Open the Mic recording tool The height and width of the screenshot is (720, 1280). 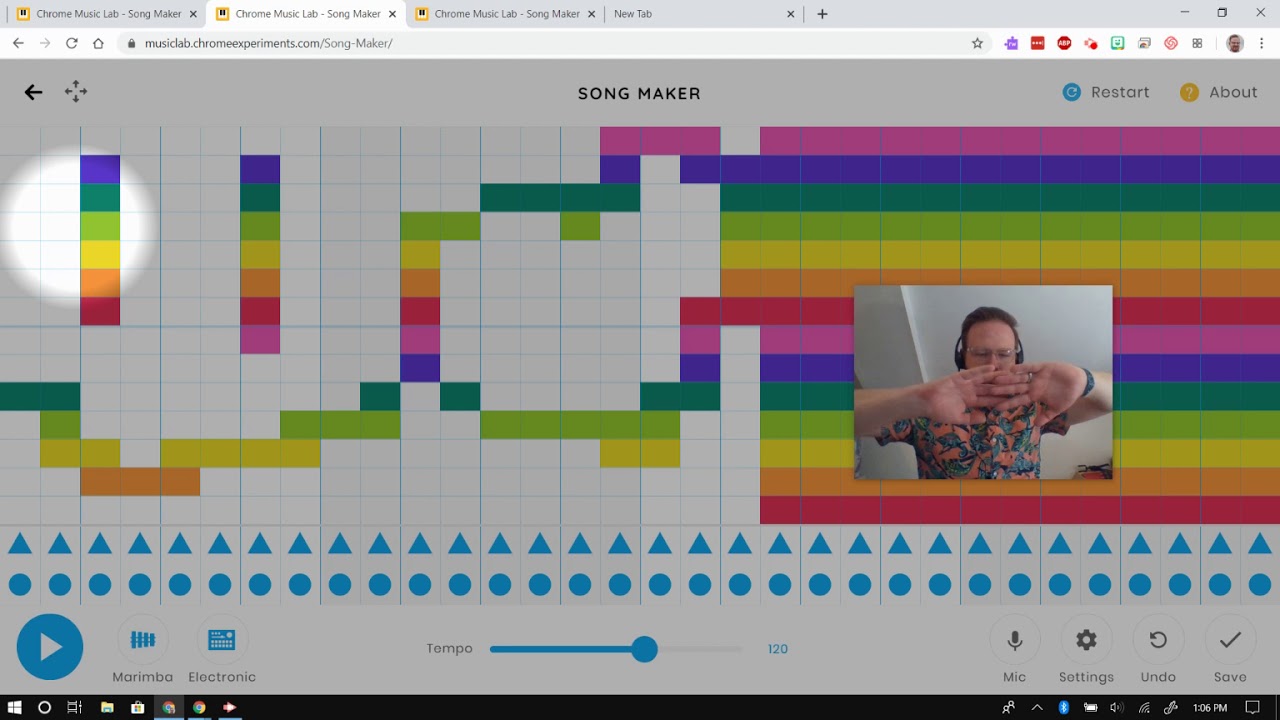click(x=1015, y=640)
